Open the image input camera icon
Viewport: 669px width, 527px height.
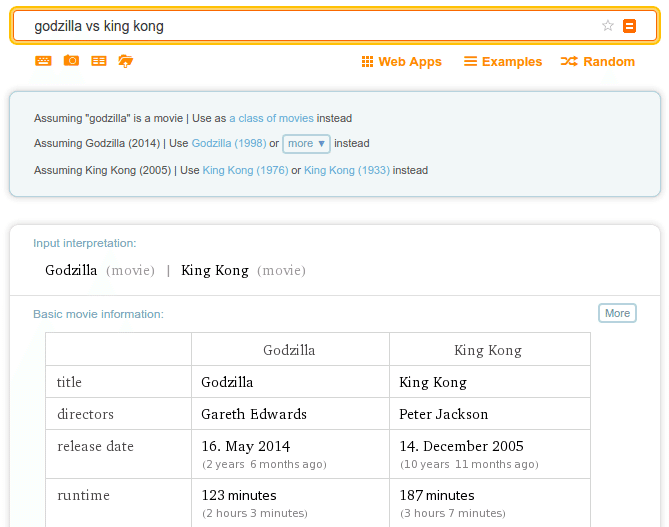pos(71,61)
